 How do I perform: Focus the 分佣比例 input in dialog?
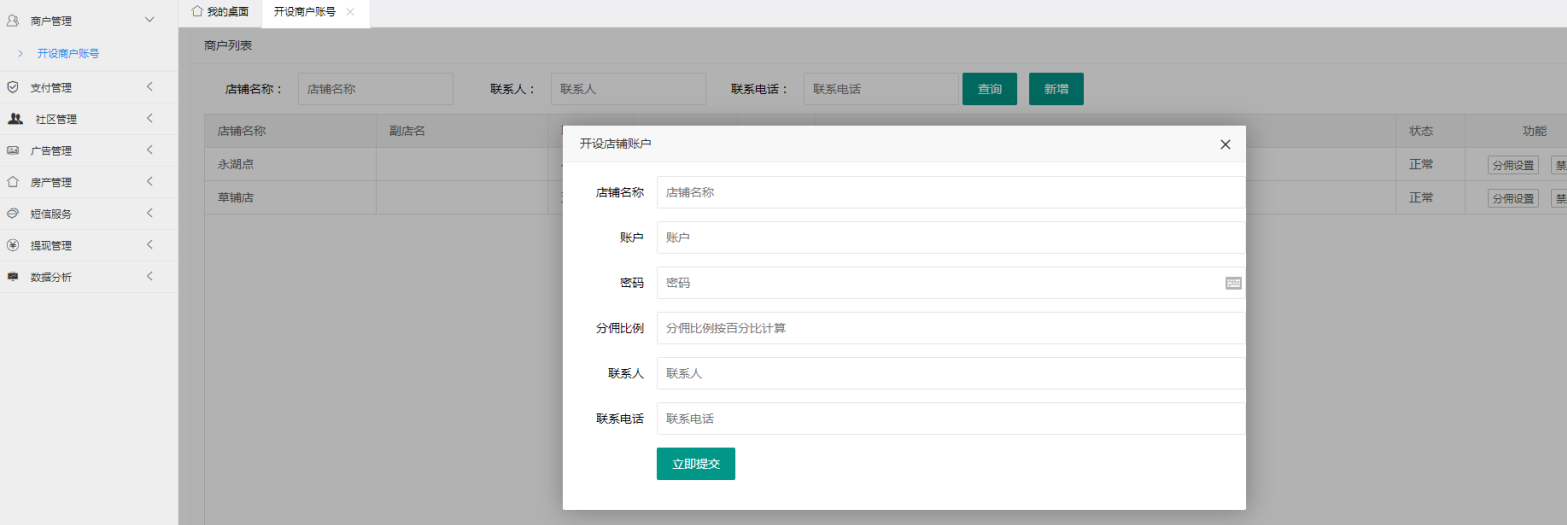[x=950, y=328]
